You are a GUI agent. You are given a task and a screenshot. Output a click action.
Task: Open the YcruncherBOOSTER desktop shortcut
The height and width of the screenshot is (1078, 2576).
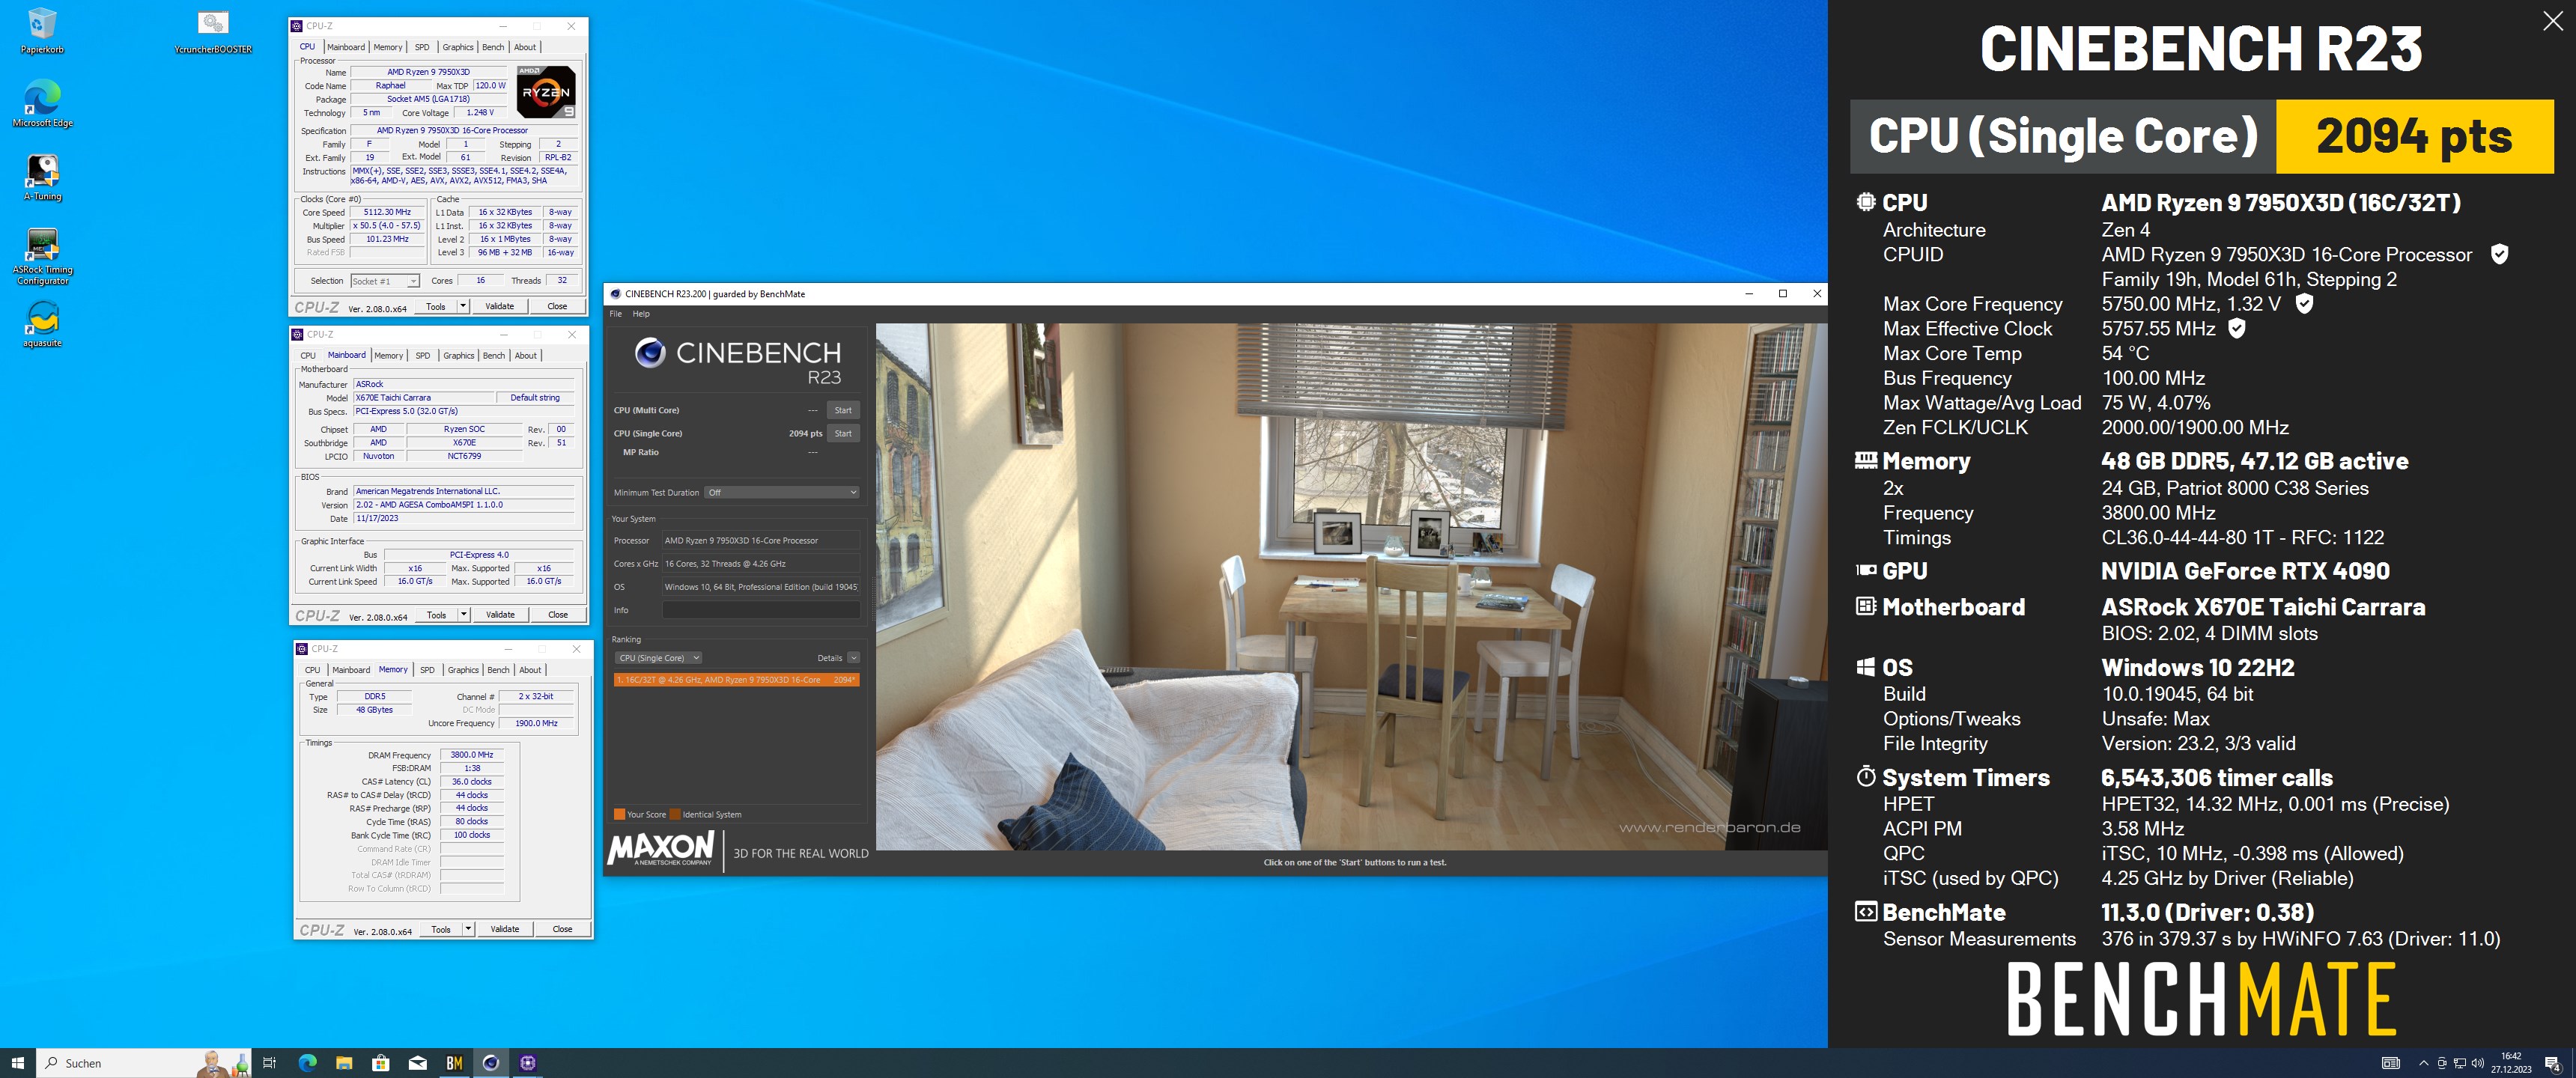pos(213,31)
